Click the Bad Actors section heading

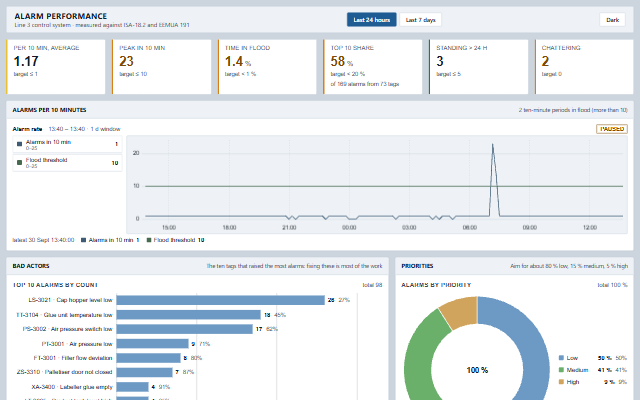click(31, 266)
